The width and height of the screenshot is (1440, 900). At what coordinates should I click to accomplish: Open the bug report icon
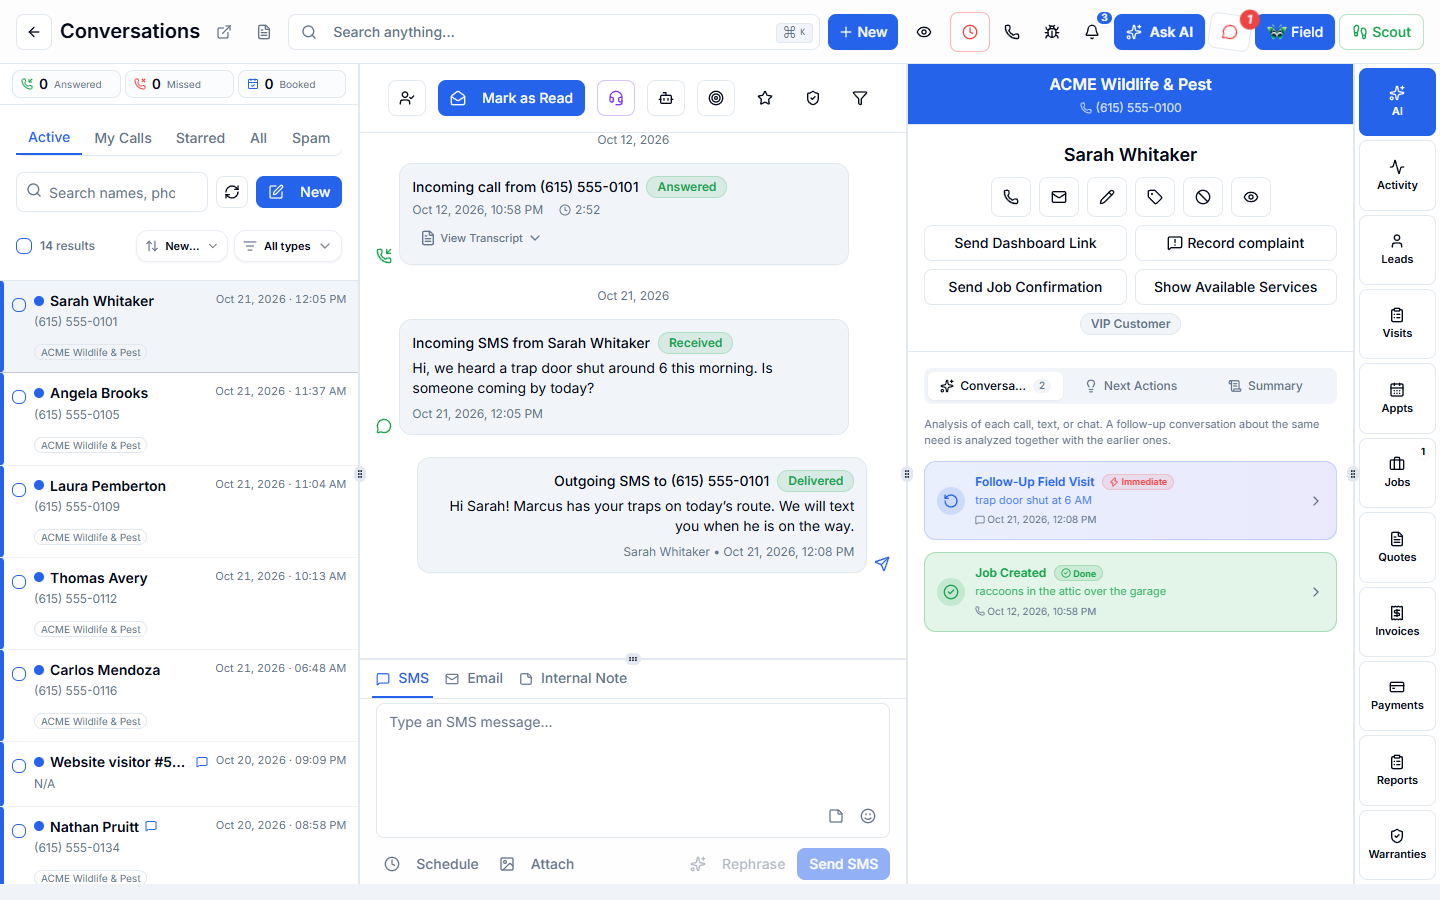tap(1052, 32)
